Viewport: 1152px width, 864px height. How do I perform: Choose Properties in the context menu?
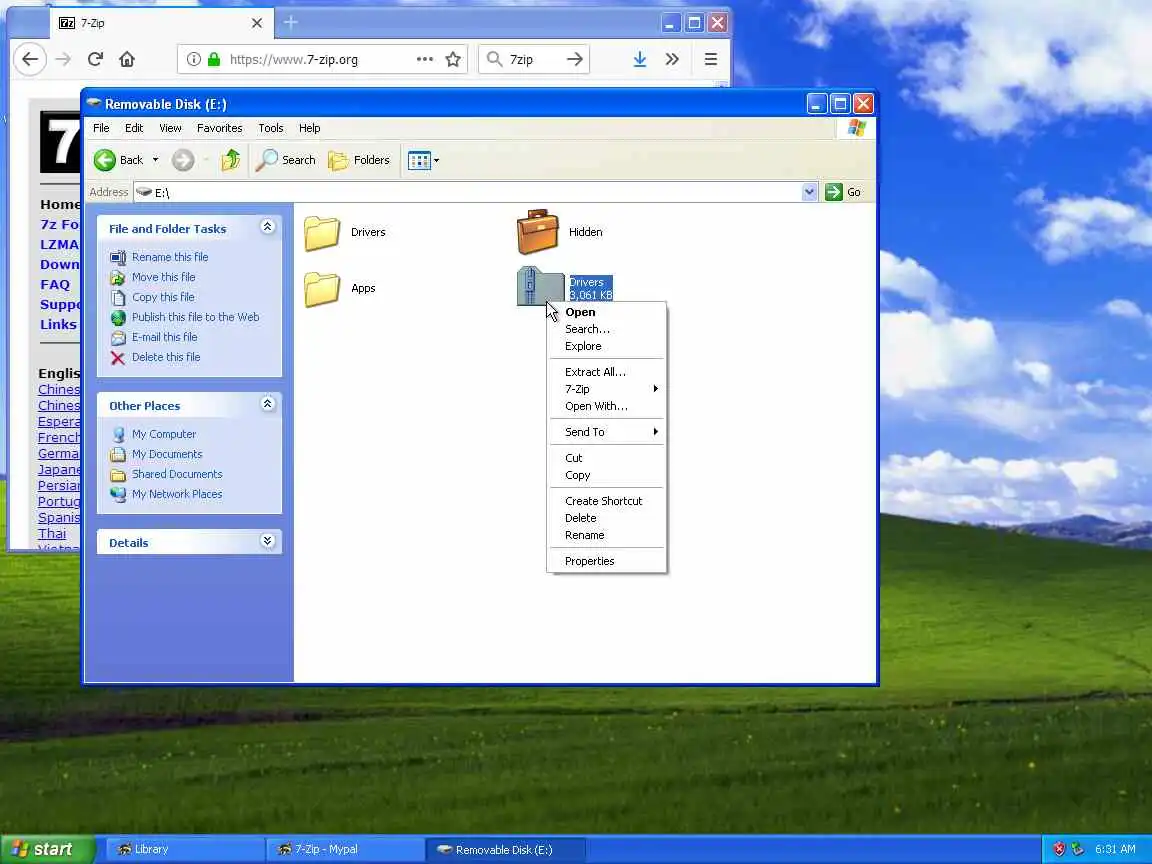click(x=607, y=561)
